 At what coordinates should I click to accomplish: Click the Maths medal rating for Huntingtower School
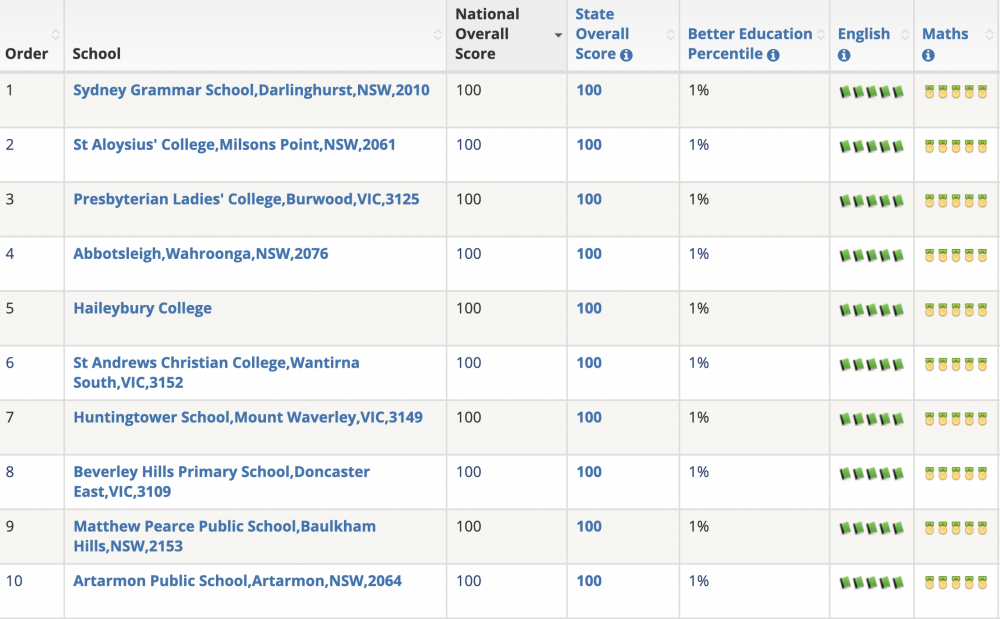coord(955,419)
